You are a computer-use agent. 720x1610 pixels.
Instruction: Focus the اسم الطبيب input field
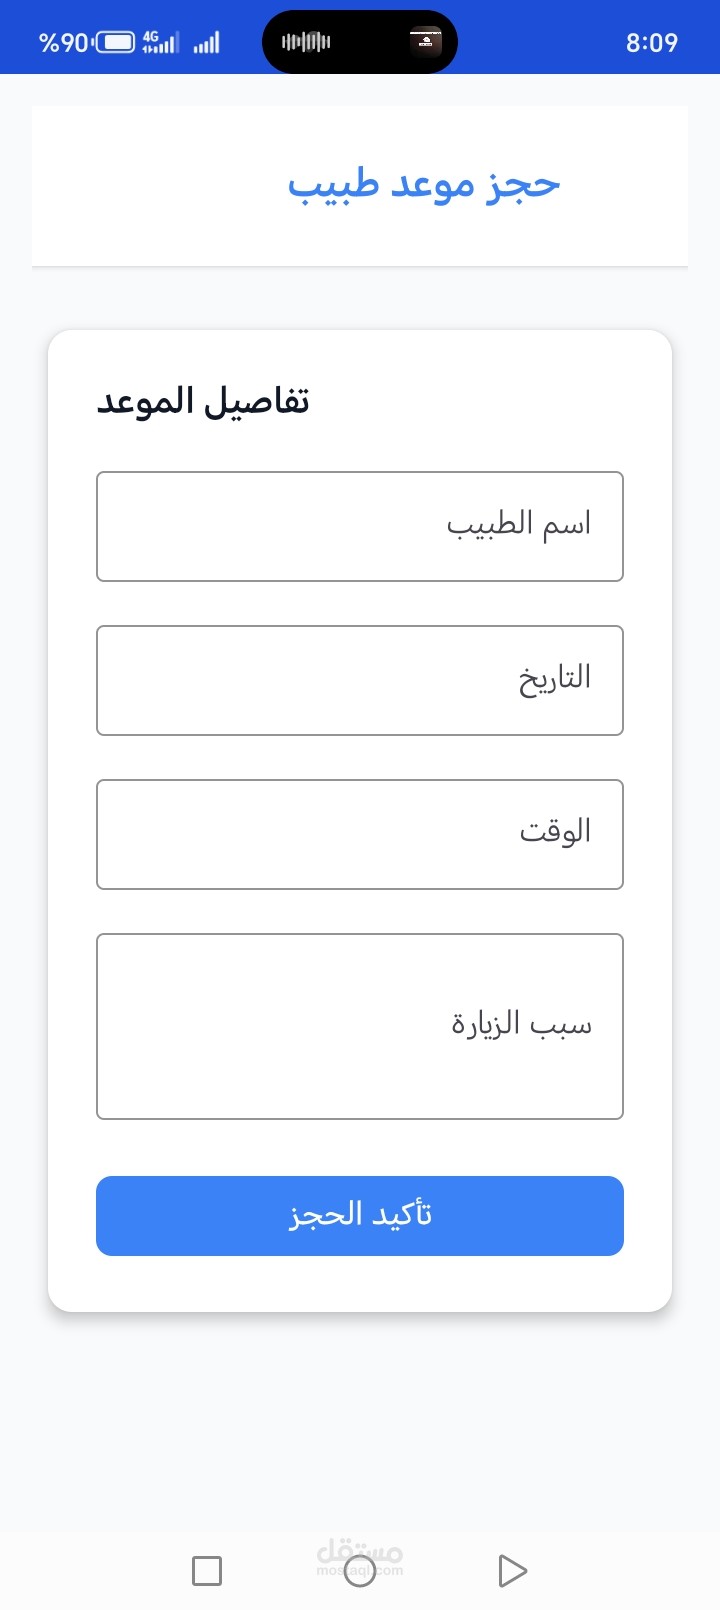(x=360, y=526)
